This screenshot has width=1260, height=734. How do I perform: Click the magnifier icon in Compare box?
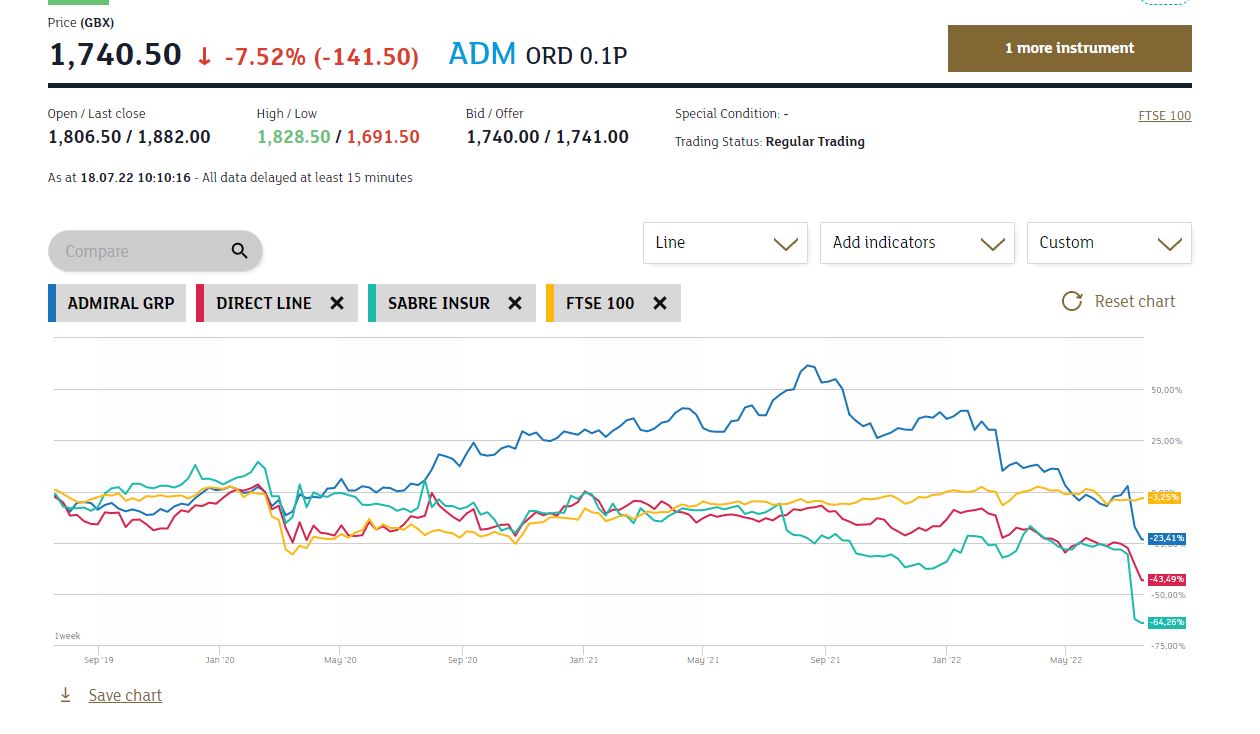239,251
